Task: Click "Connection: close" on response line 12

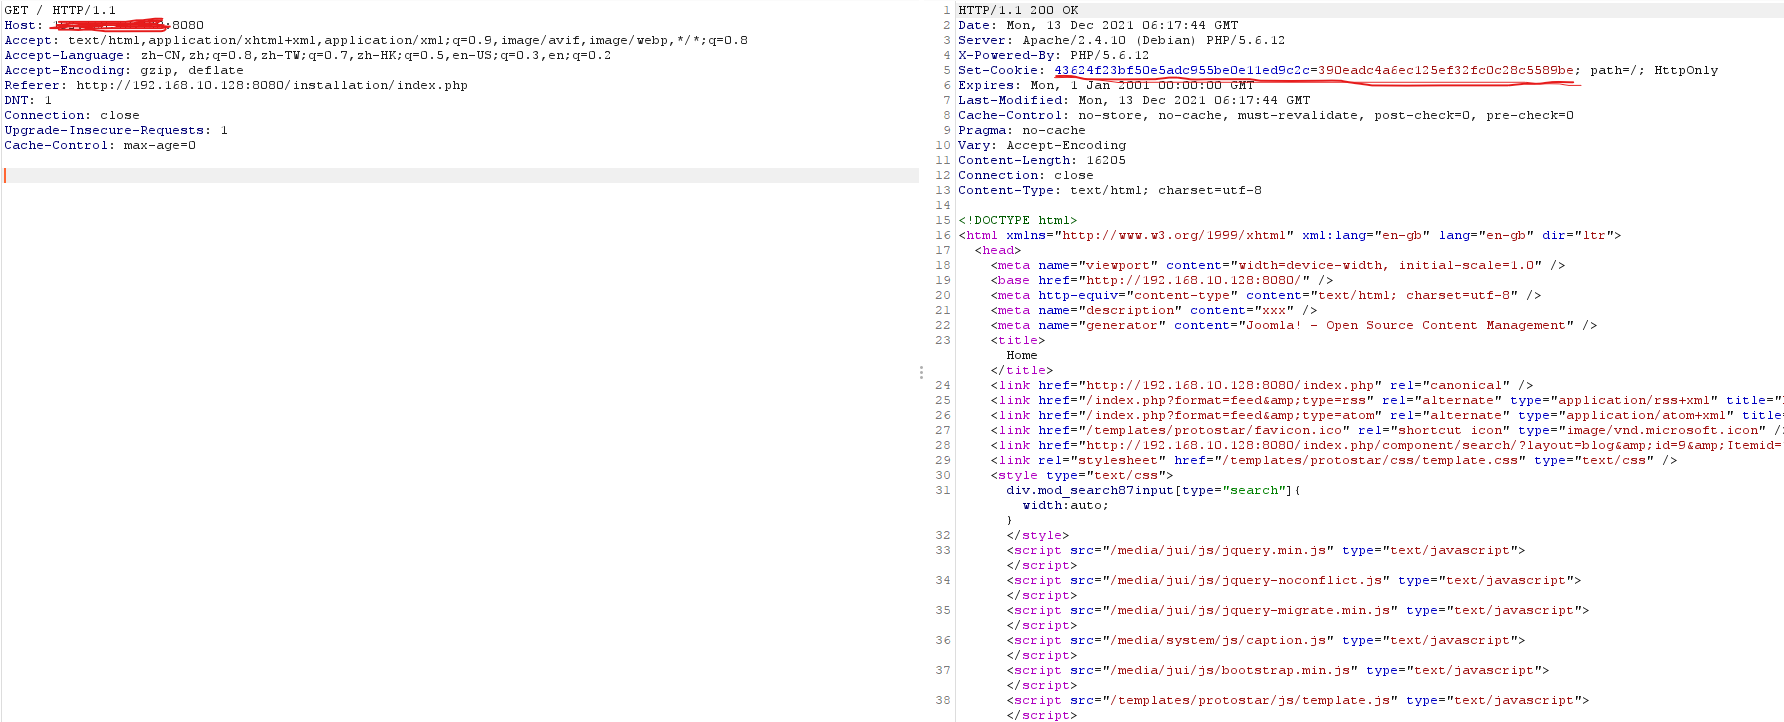Action: tap(1026, 175)
